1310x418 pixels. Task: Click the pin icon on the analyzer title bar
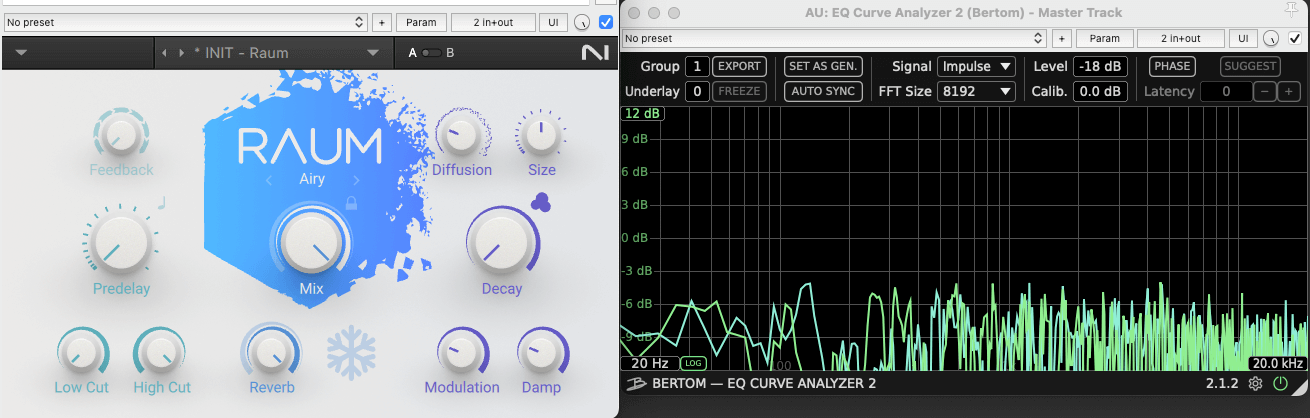(1292, 12)
